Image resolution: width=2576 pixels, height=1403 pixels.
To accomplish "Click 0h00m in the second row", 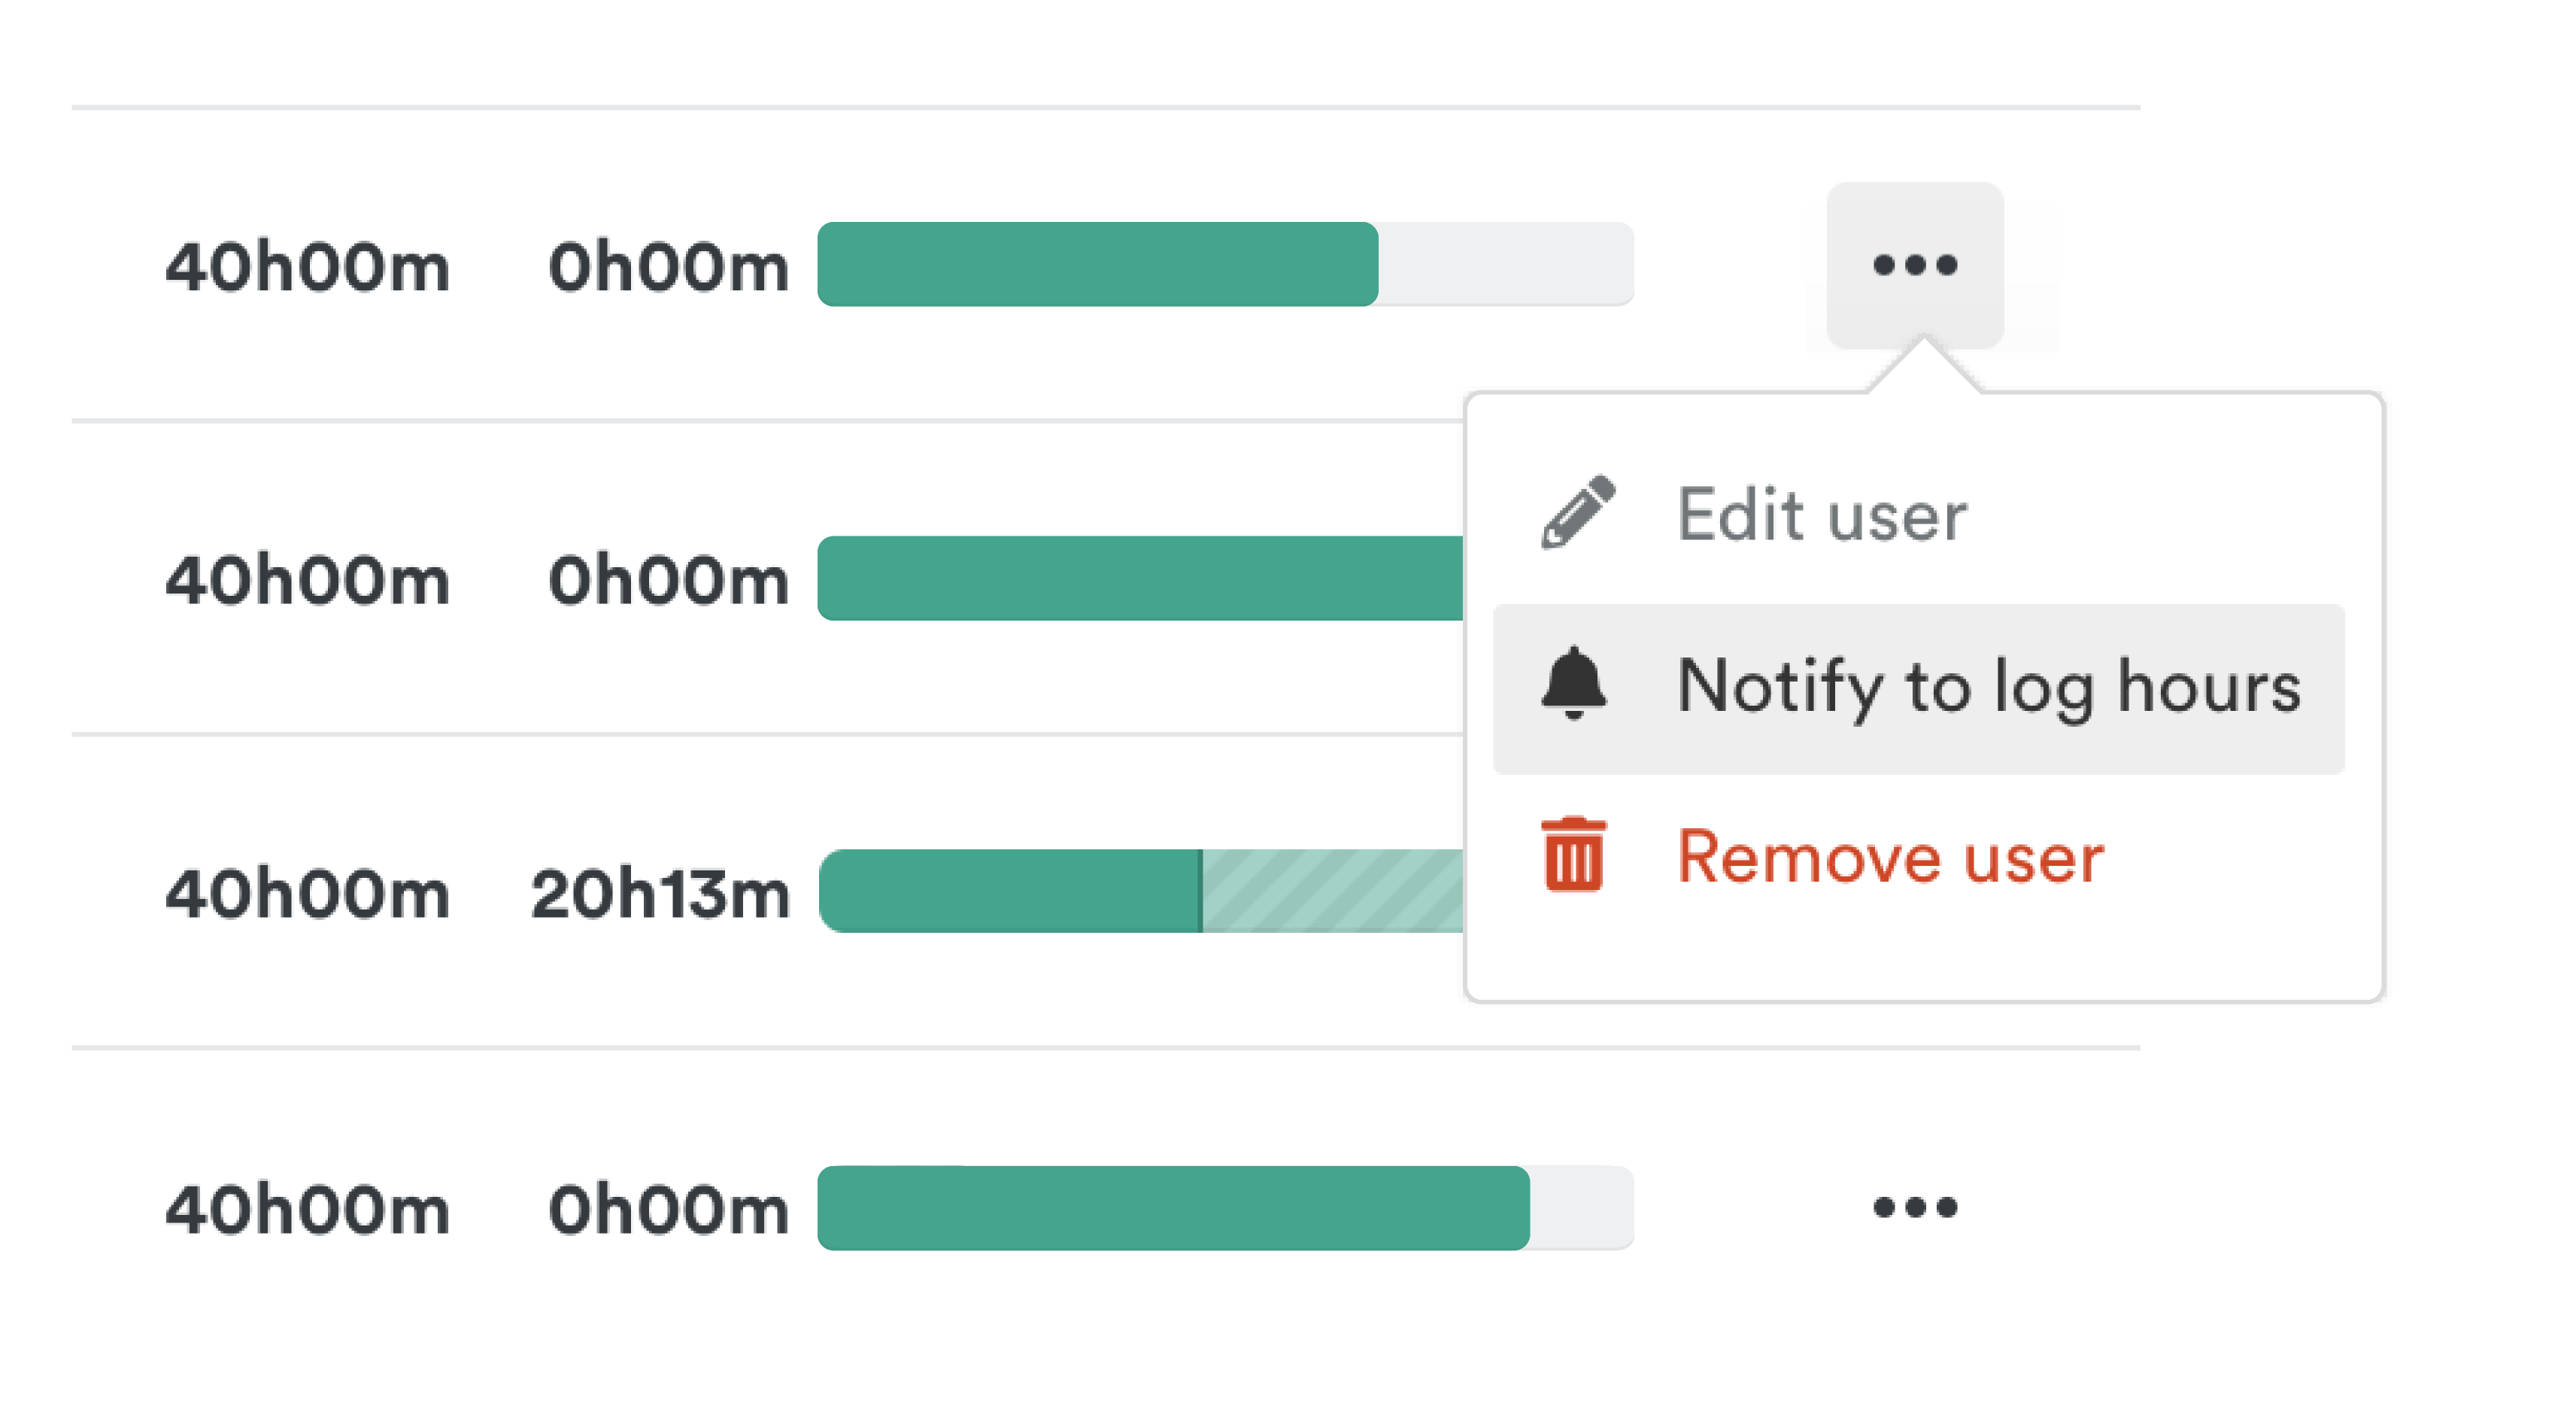I will (x=668, y=580).
